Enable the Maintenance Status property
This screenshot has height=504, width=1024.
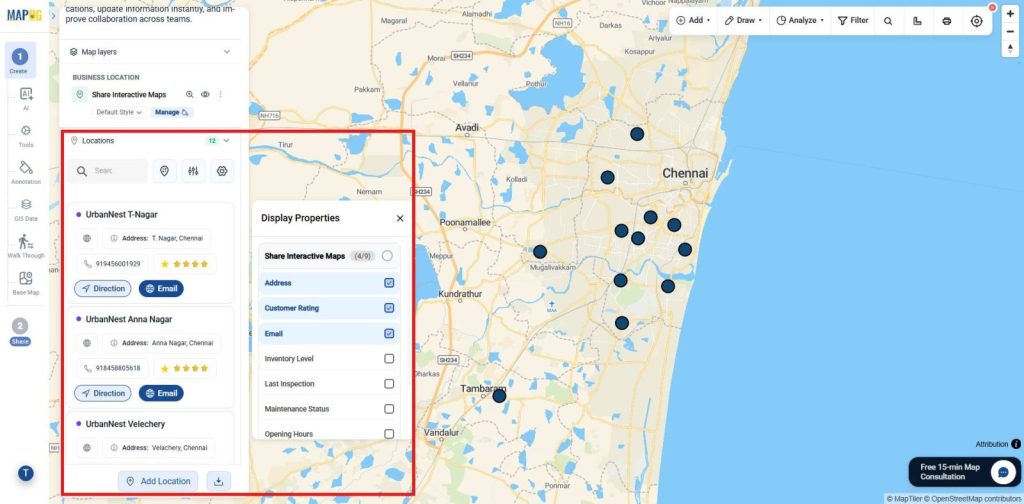tap(389, 409)
